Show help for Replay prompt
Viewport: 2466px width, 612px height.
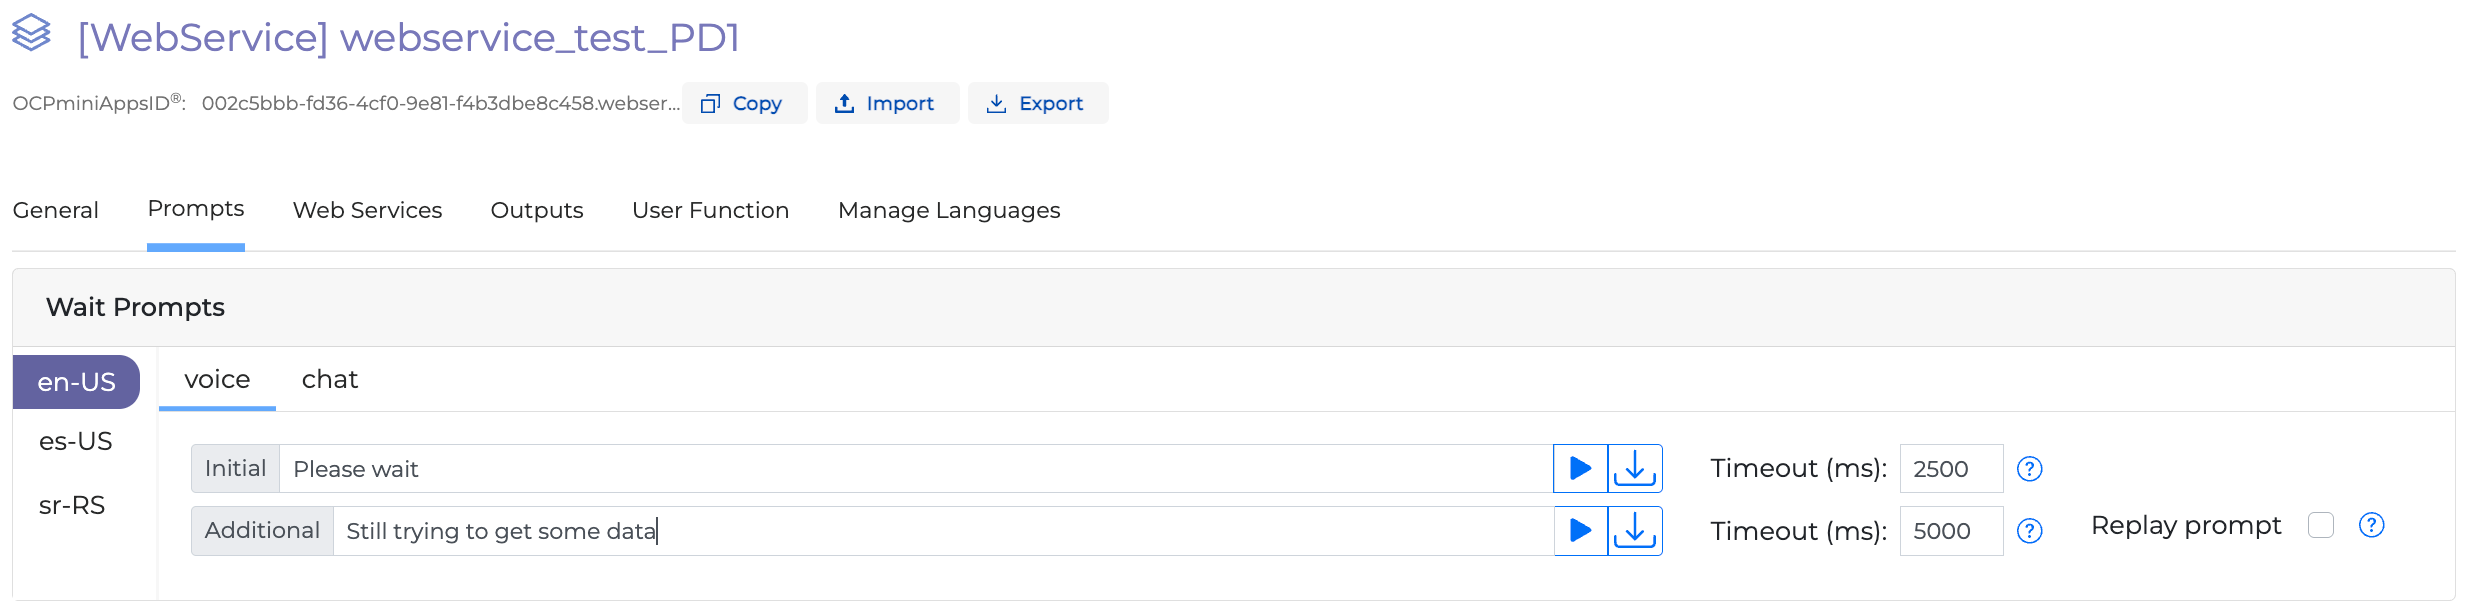coord(2371,525)
